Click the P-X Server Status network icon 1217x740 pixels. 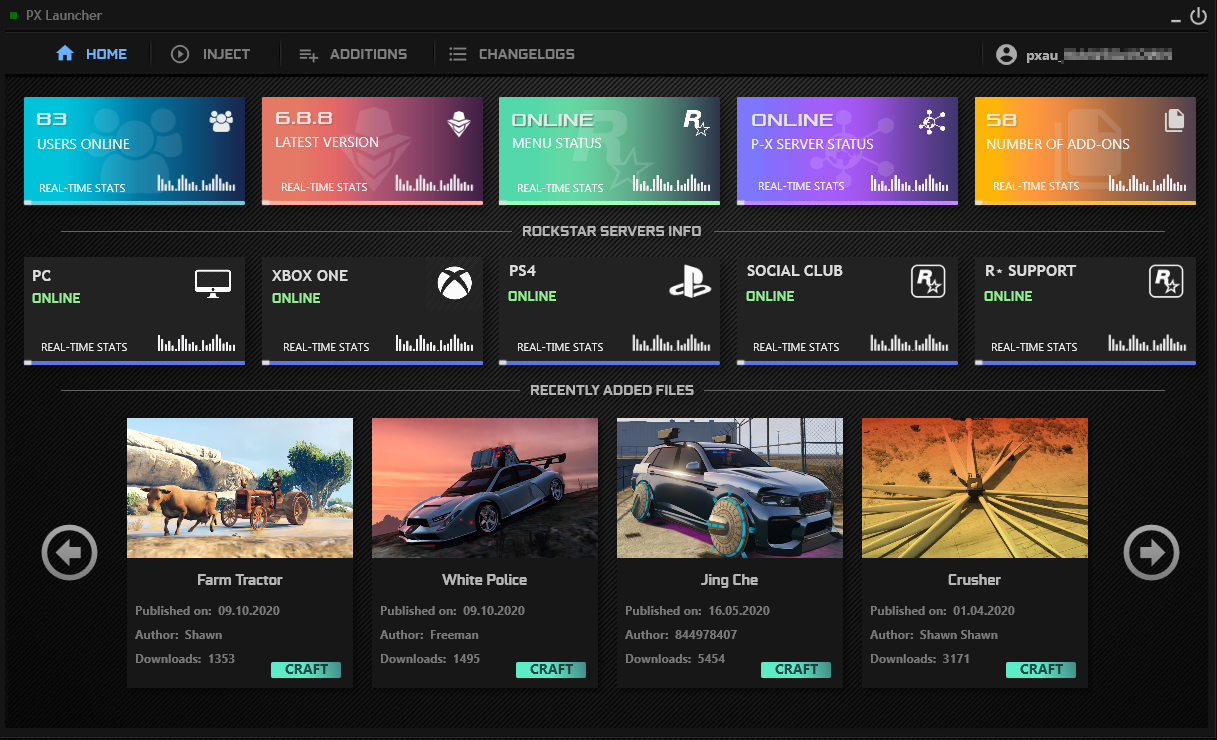coord(932,122)
